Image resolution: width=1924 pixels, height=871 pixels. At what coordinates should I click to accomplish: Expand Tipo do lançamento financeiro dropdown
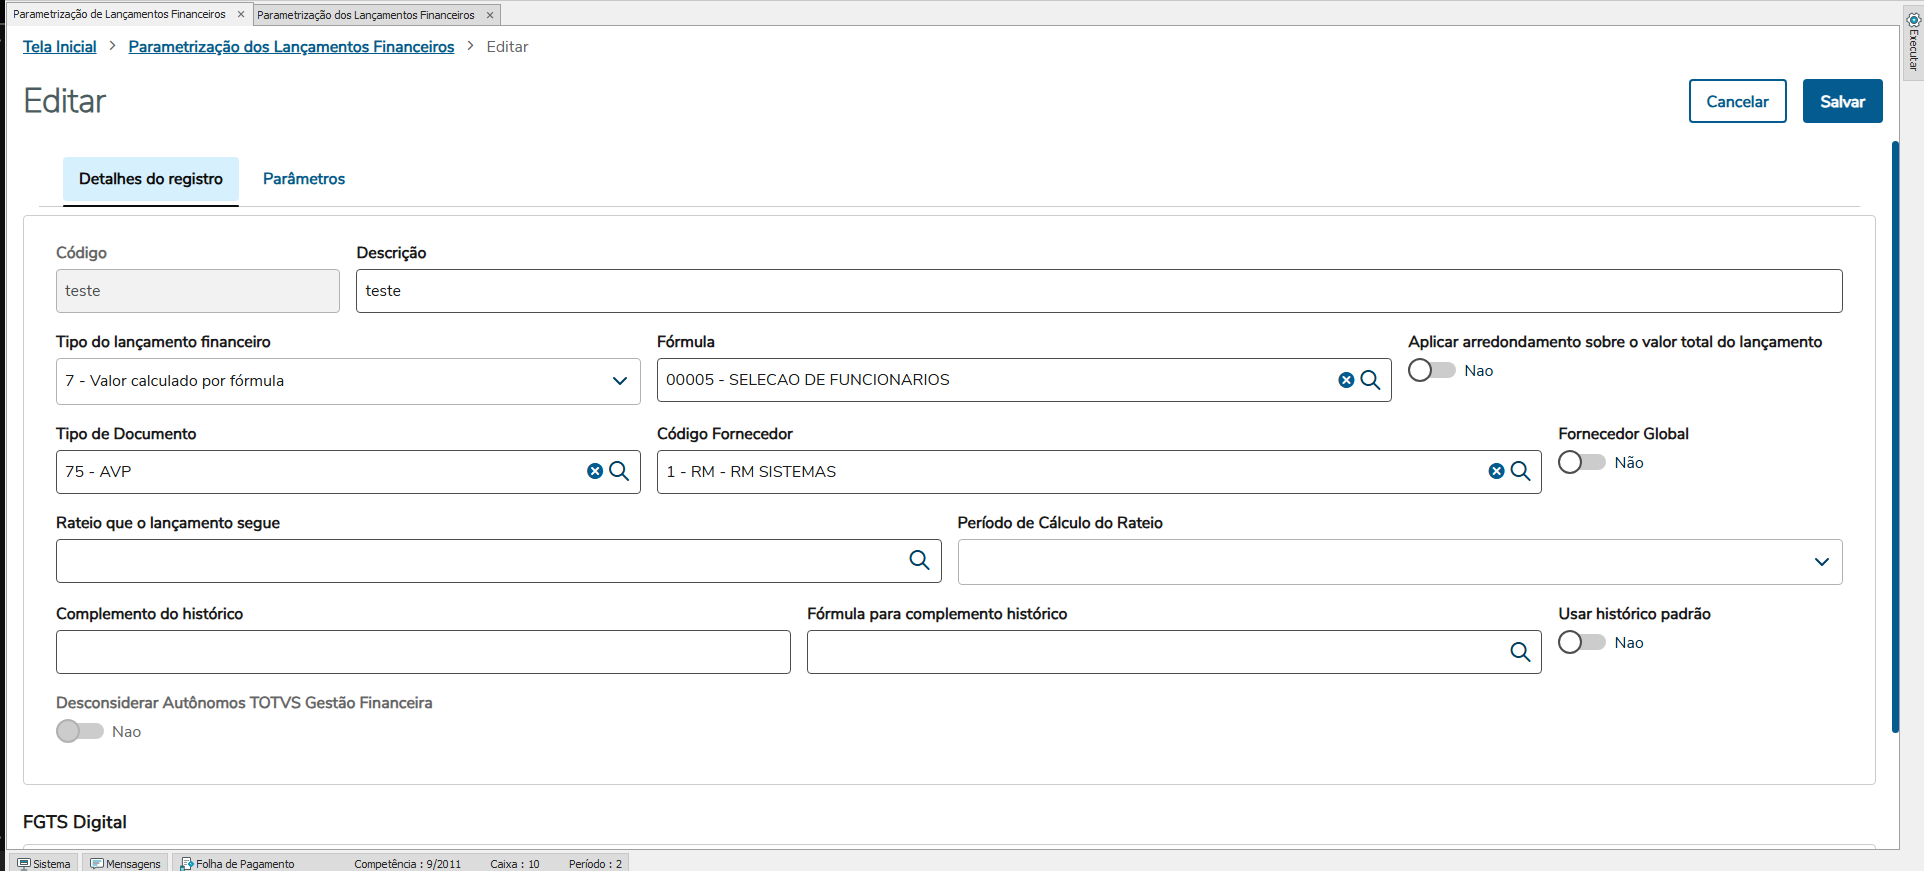point(619,381)
